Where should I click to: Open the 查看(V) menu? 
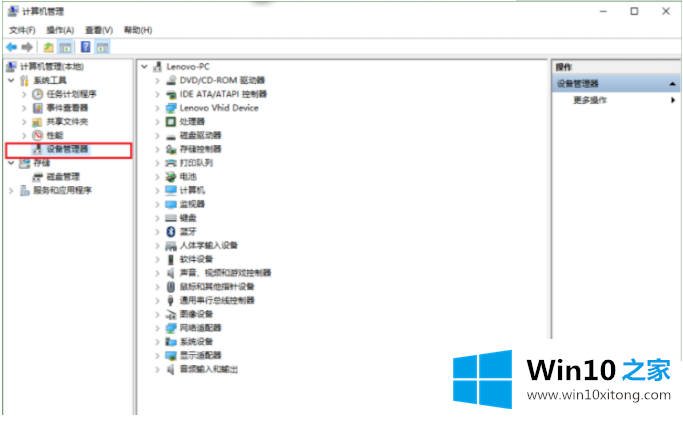pyautogui.click(x=99, y=30)
